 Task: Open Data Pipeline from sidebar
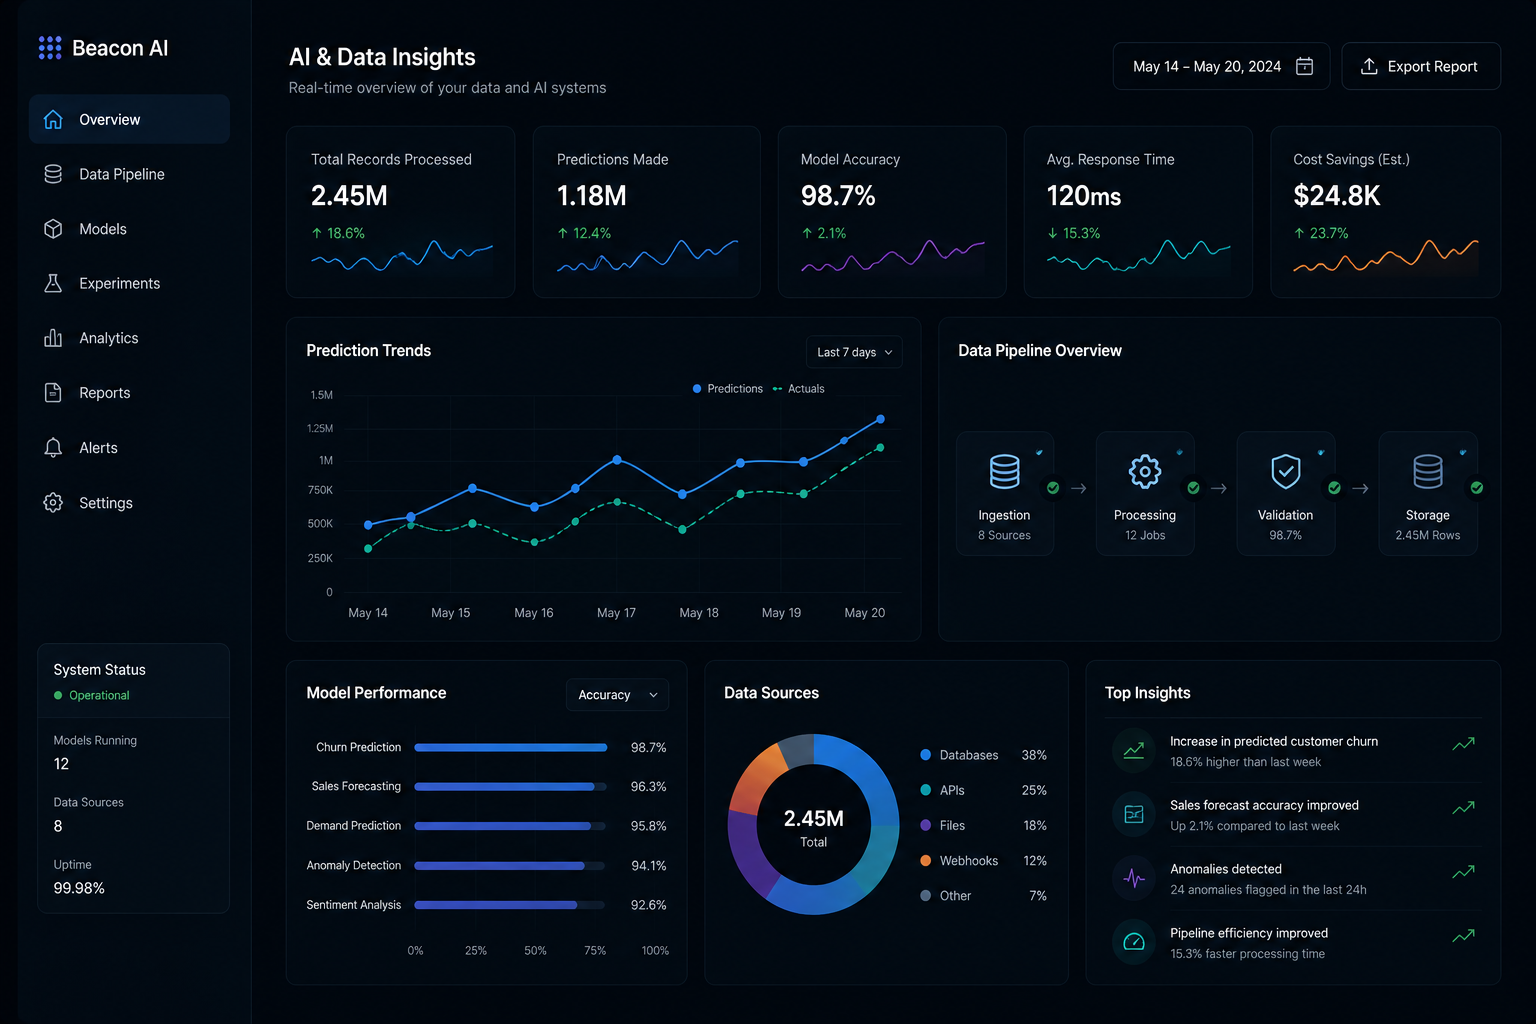point(129,174)
